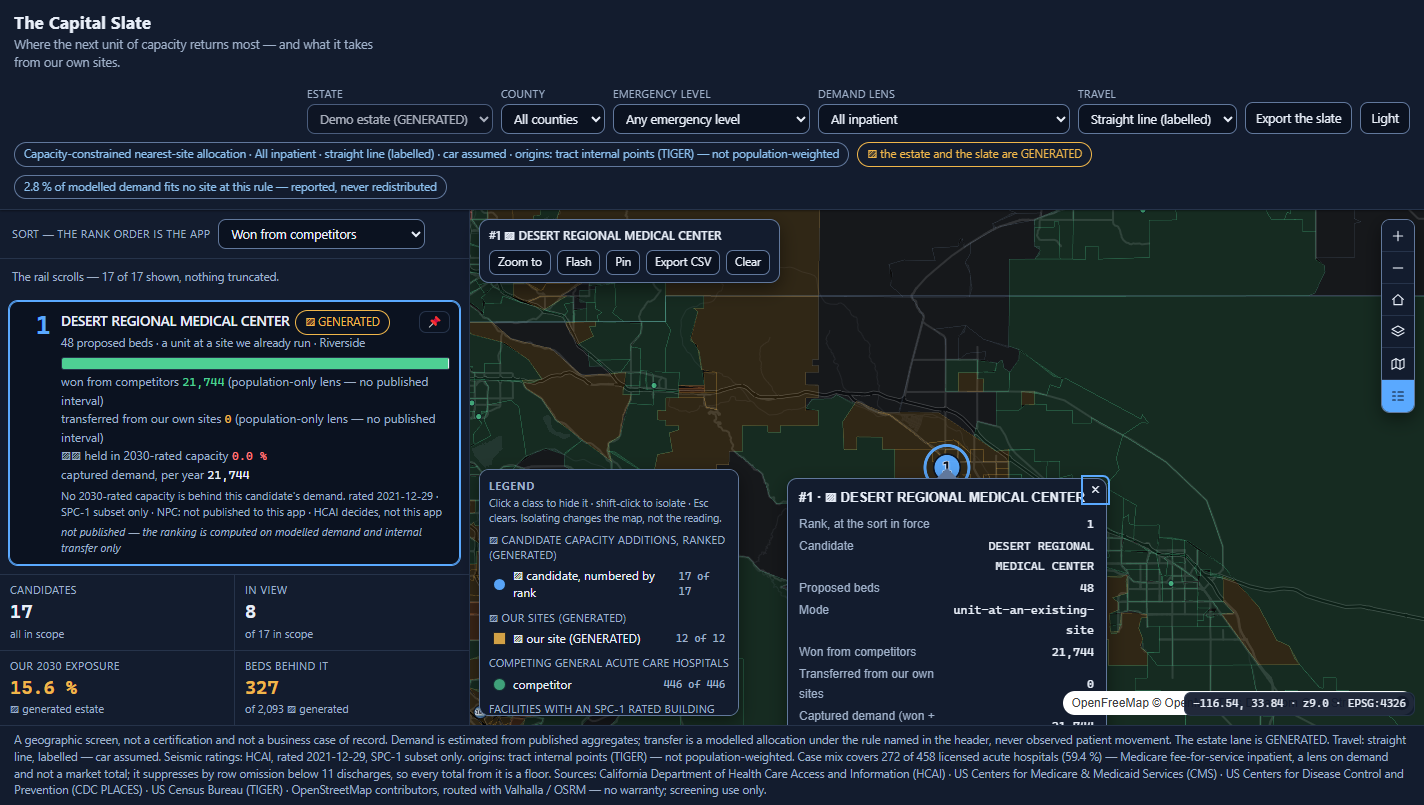The height and width of the screenshot is (805, 1424).
Task: Zoom in on the map
Action: [1398, 236]
